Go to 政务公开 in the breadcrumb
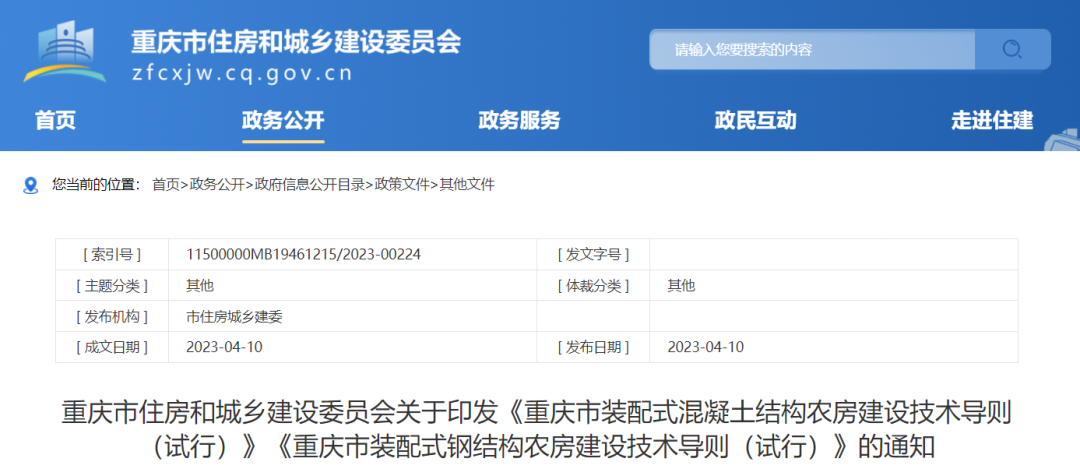 (217, 185)
